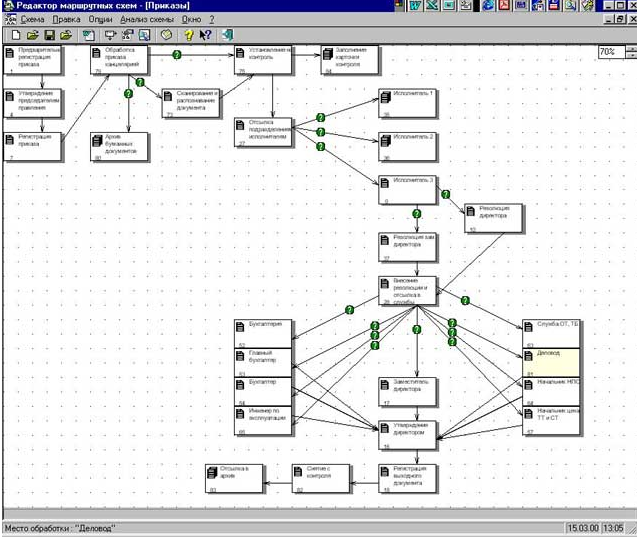Viewport: 637px width, 538px height.
Task: Decrease zoom with the down stepper arrow
Action: point(632,55)
